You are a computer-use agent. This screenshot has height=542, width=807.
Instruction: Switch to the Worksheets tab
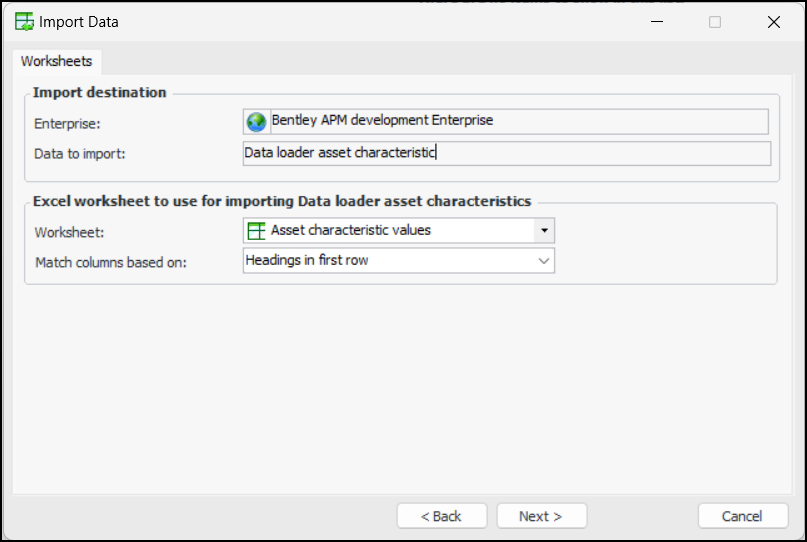56,61
